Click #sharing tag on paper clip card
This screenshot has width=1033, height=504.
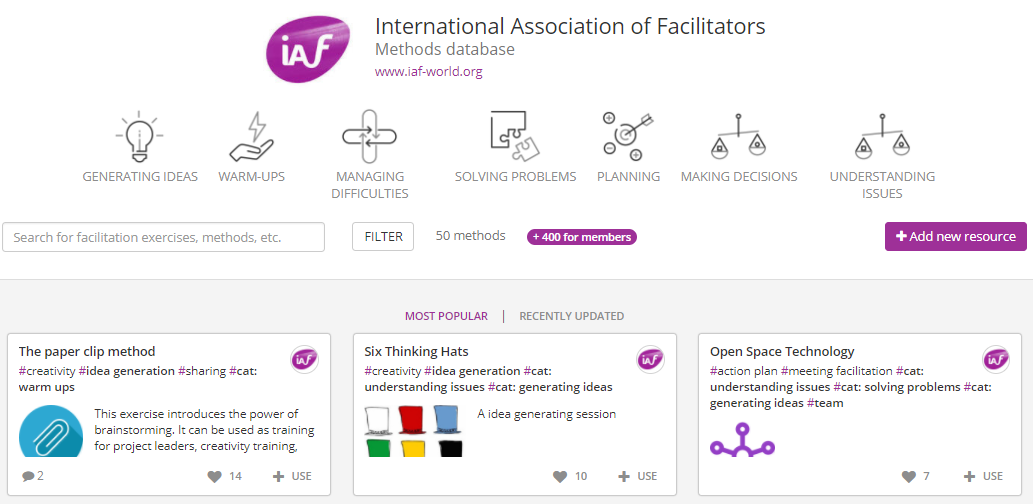202,371
